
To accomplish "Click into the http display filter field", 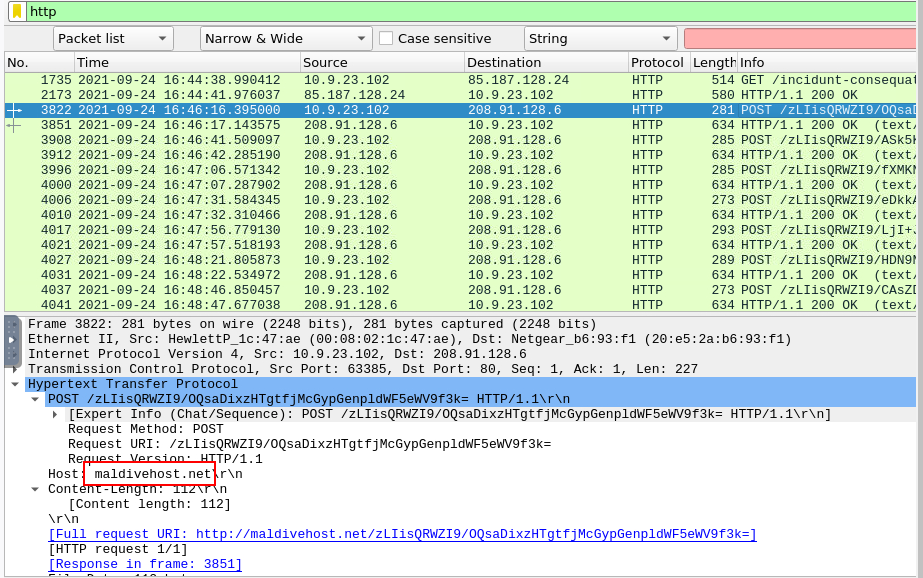I will click(x=470, y=11).
